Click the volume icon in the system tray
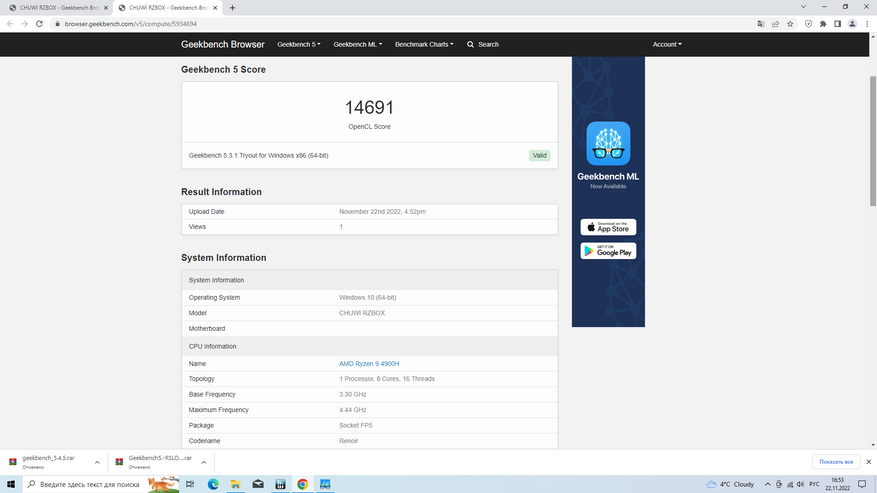877x493 pixels. (x=800, y=484)
